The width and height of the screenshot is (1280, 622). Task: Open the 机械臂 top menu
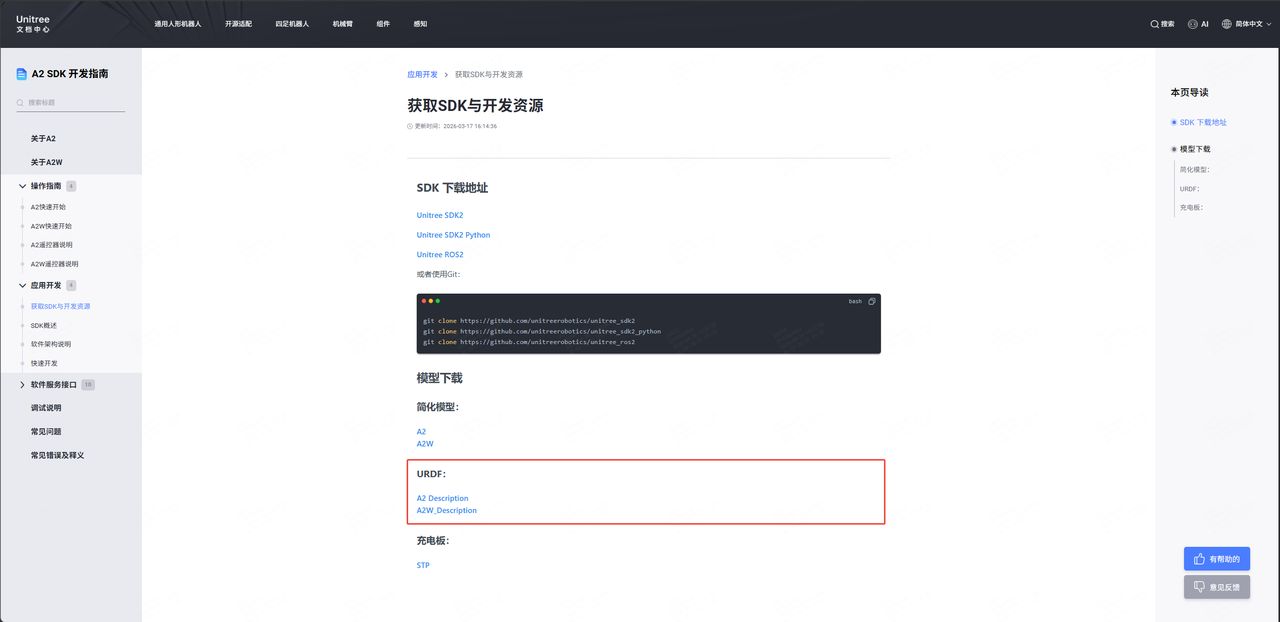(x=343, y=24)
